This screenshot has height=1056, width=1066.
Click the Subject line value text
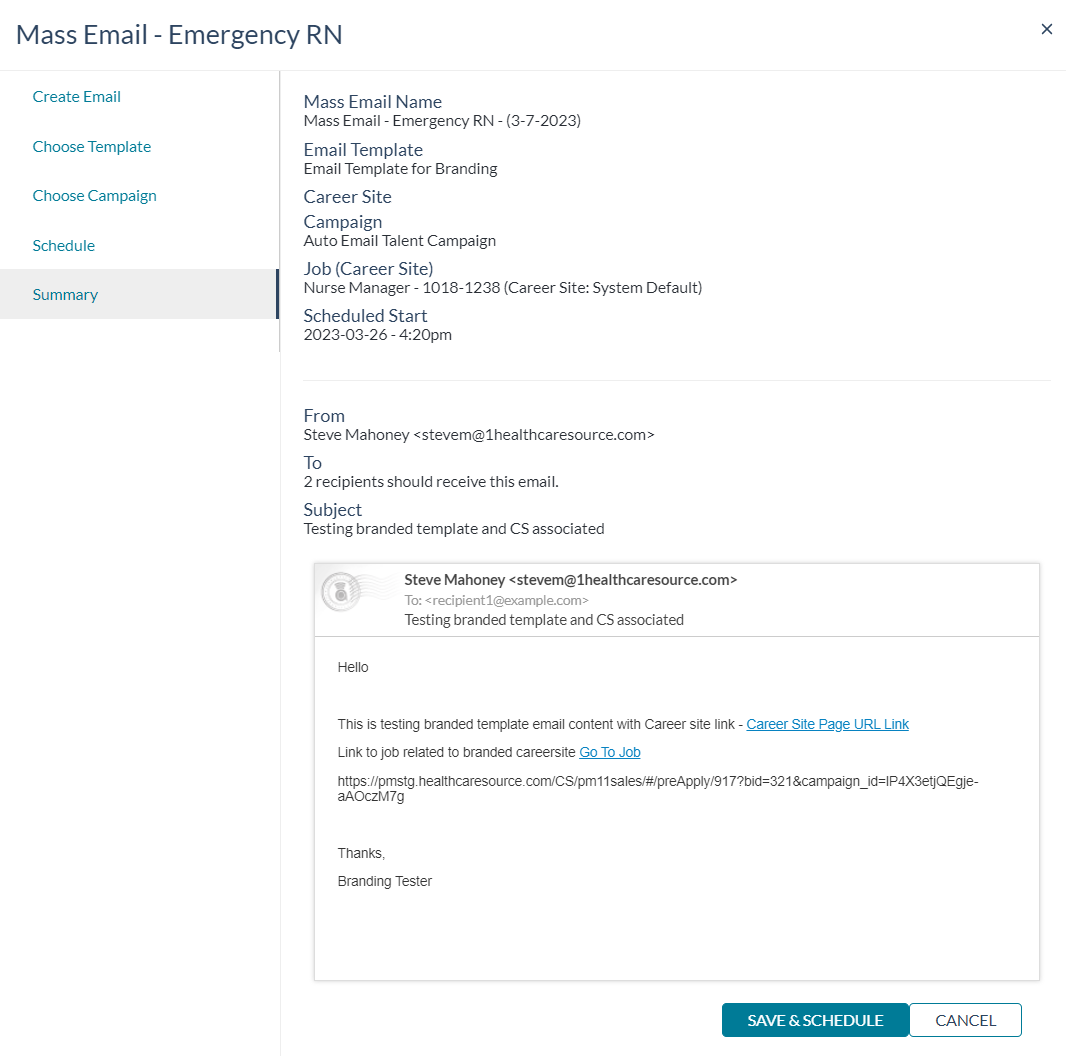453,529
